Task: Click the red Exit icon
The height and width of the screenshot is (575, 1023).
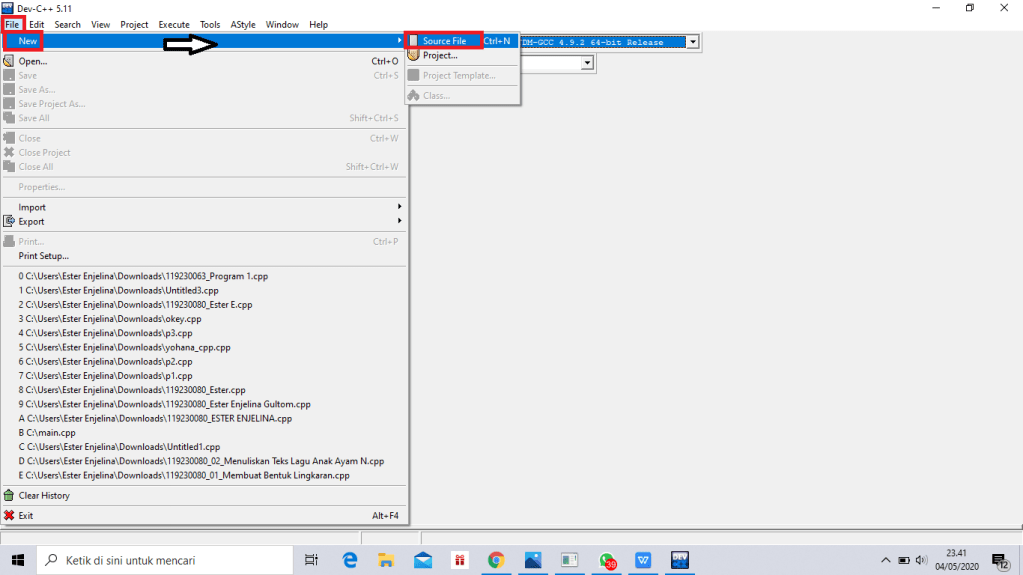Action: tap(9, 516)
